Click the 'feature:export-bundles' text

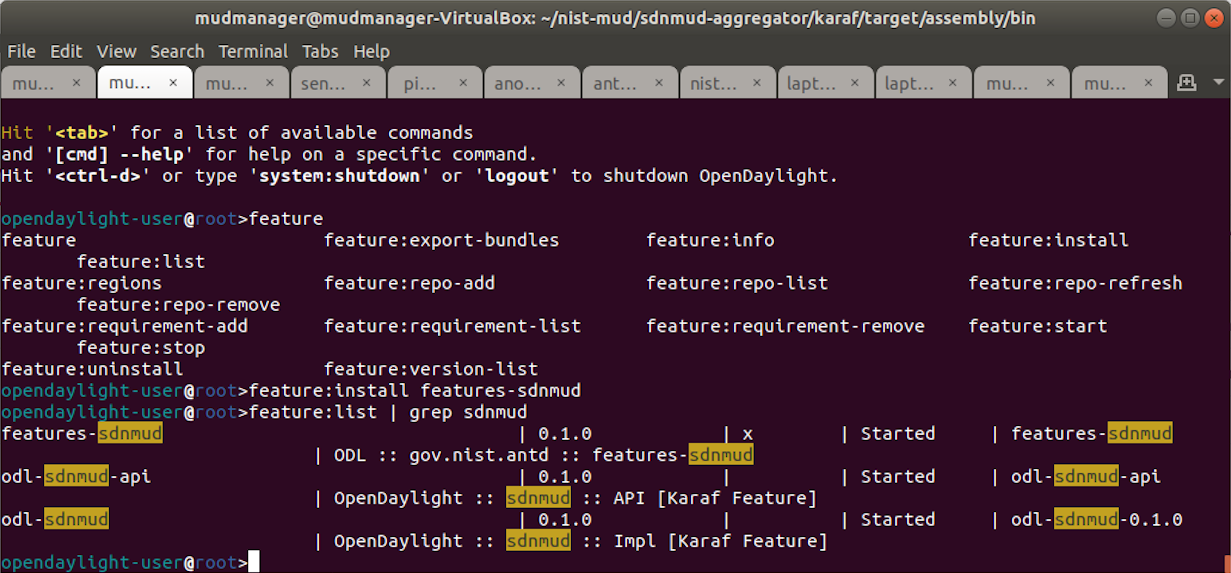(x=441, y=240)
